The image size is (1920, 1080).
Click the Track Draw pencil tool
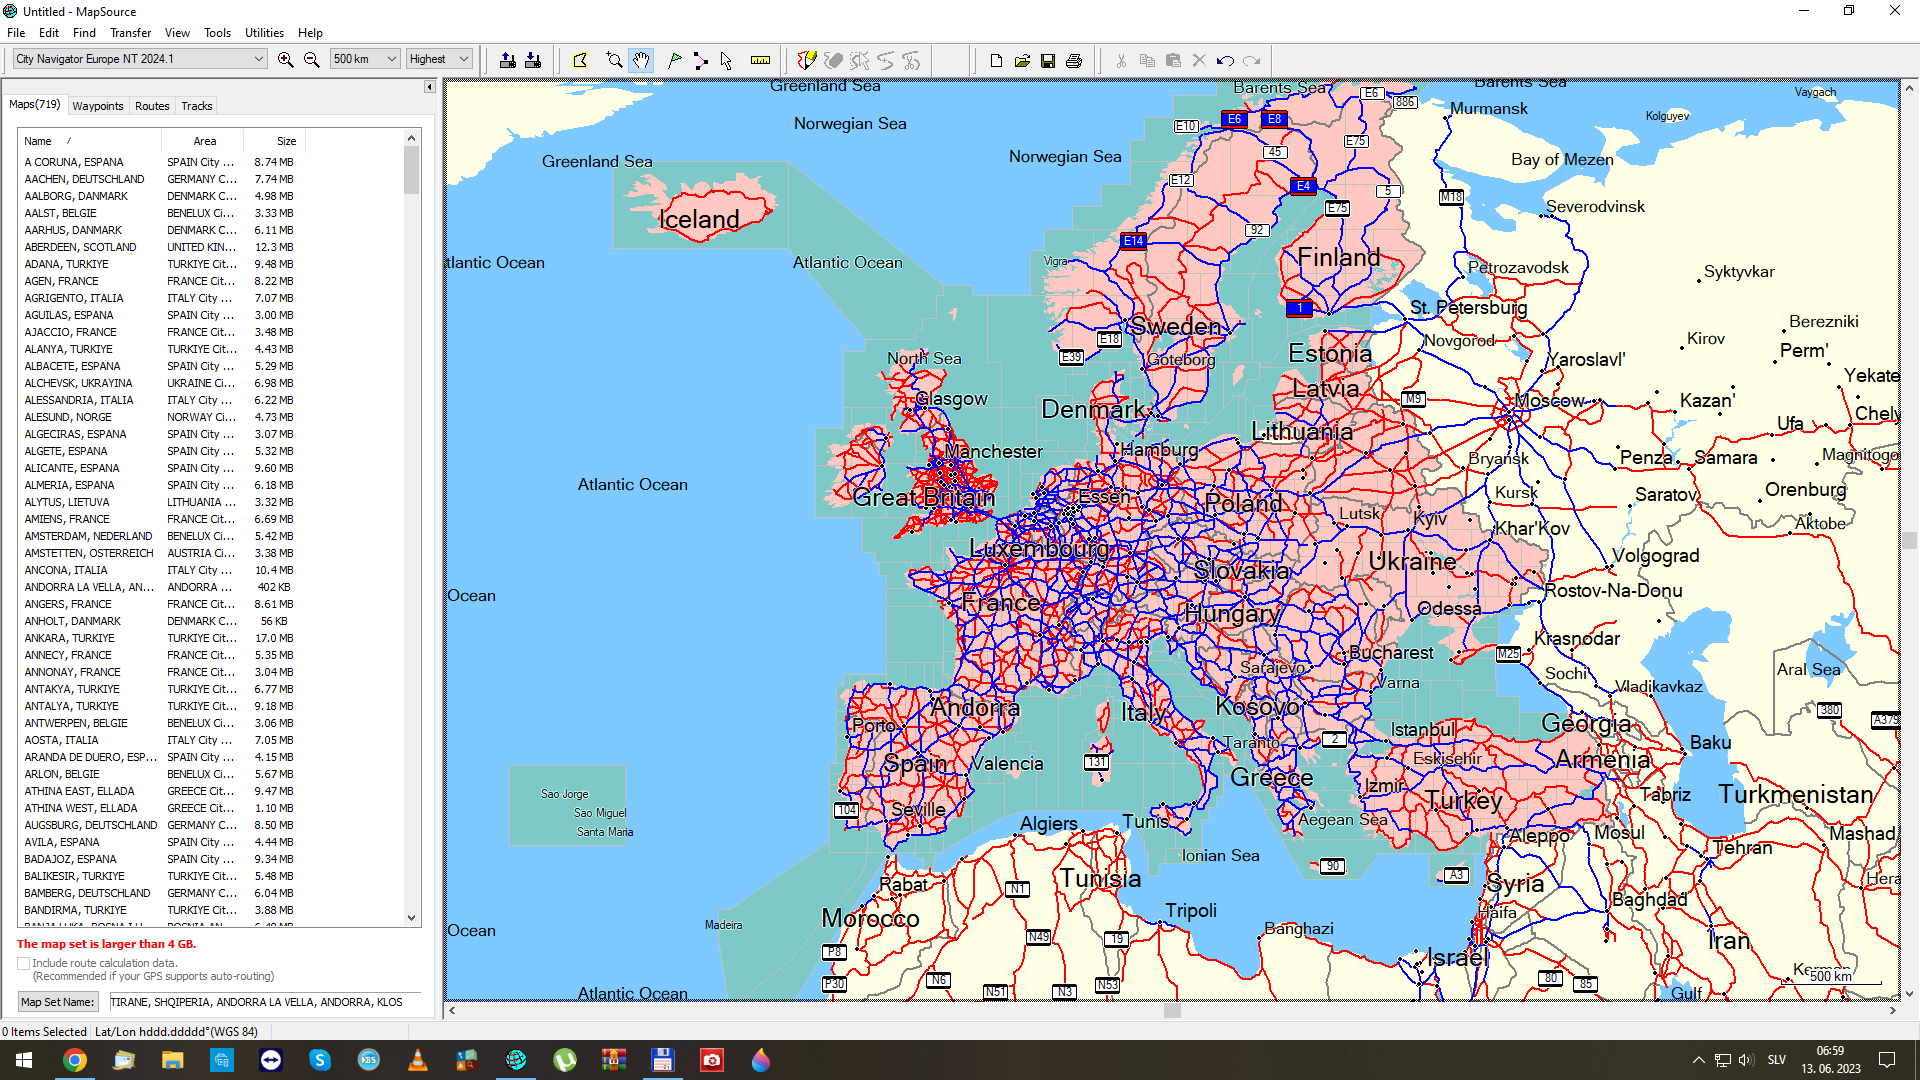(807, 60)
